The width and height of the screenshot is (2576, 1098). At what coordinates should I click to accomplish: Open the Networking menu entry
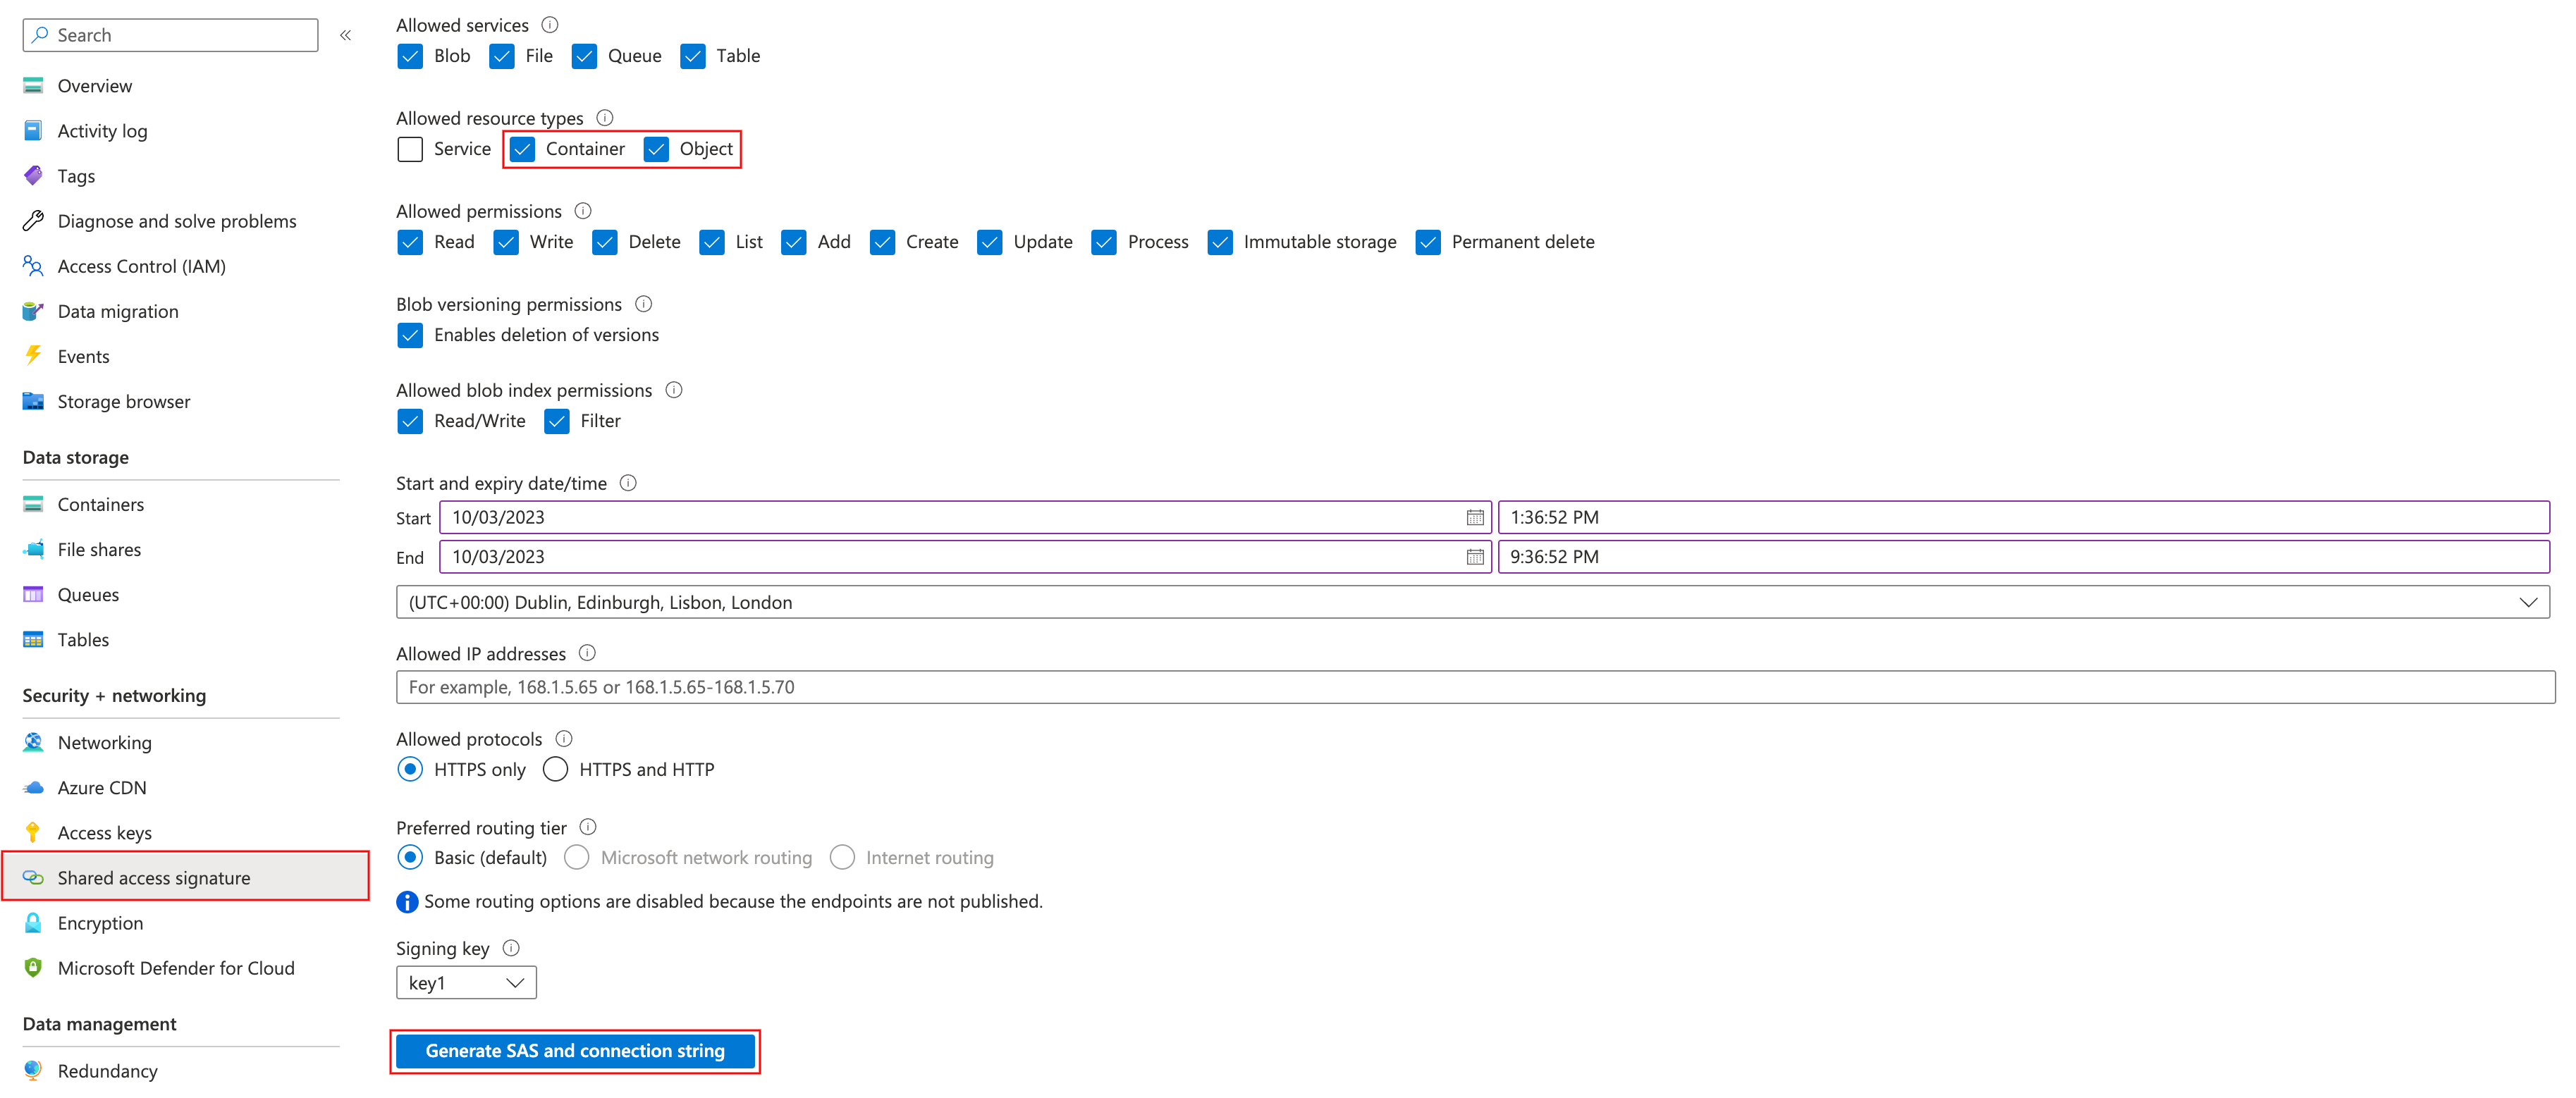pyautogui.click(x=105, y=742)
